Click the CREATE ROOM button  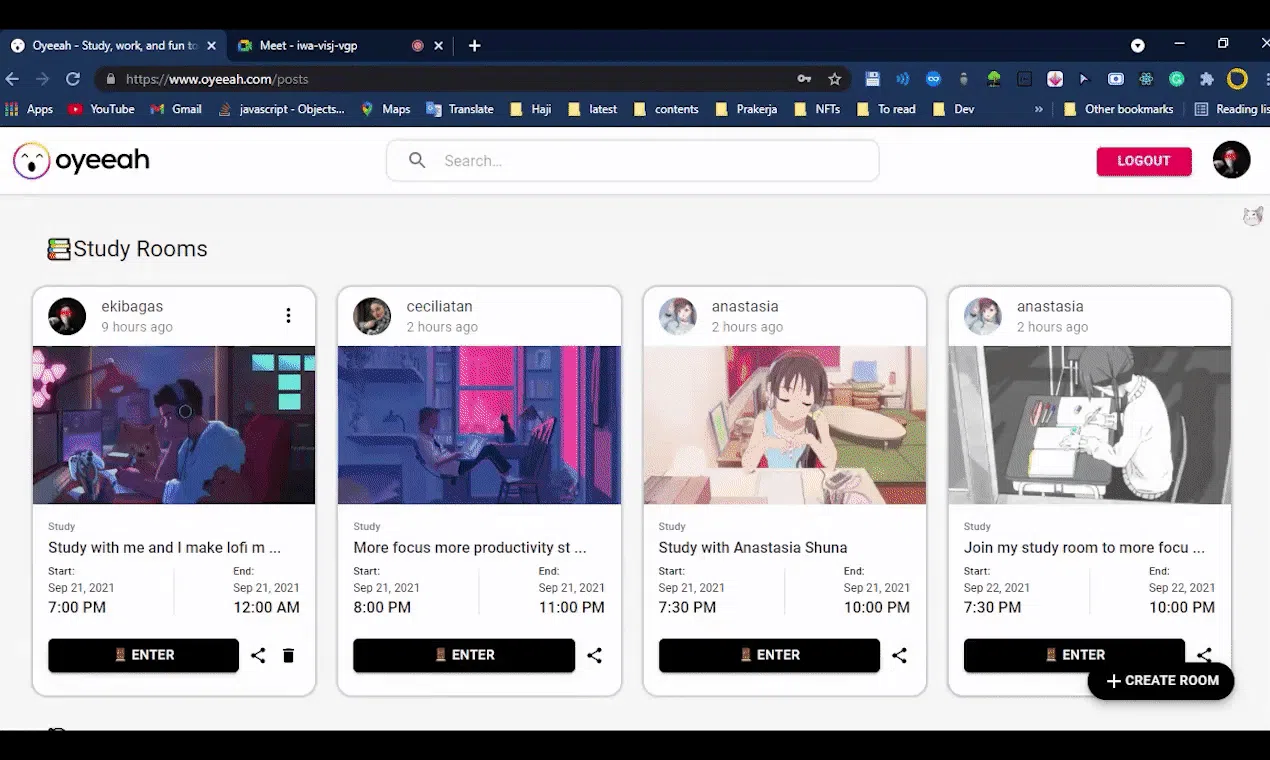1161,681
